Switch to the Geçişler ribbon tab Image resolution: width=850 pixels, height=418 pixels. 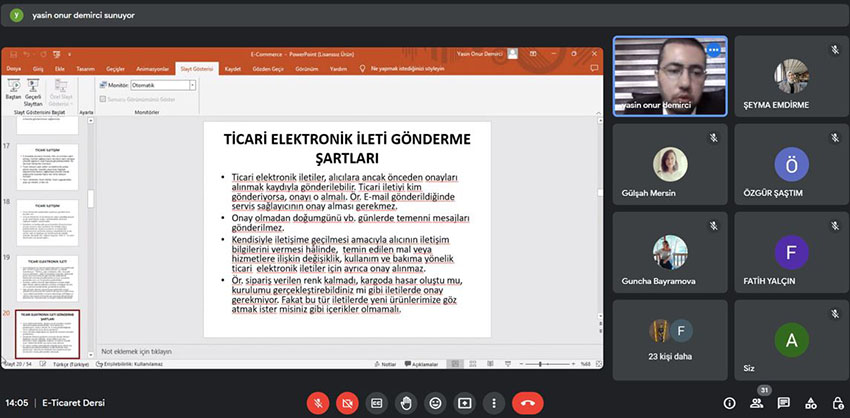[x=115, y=69]
